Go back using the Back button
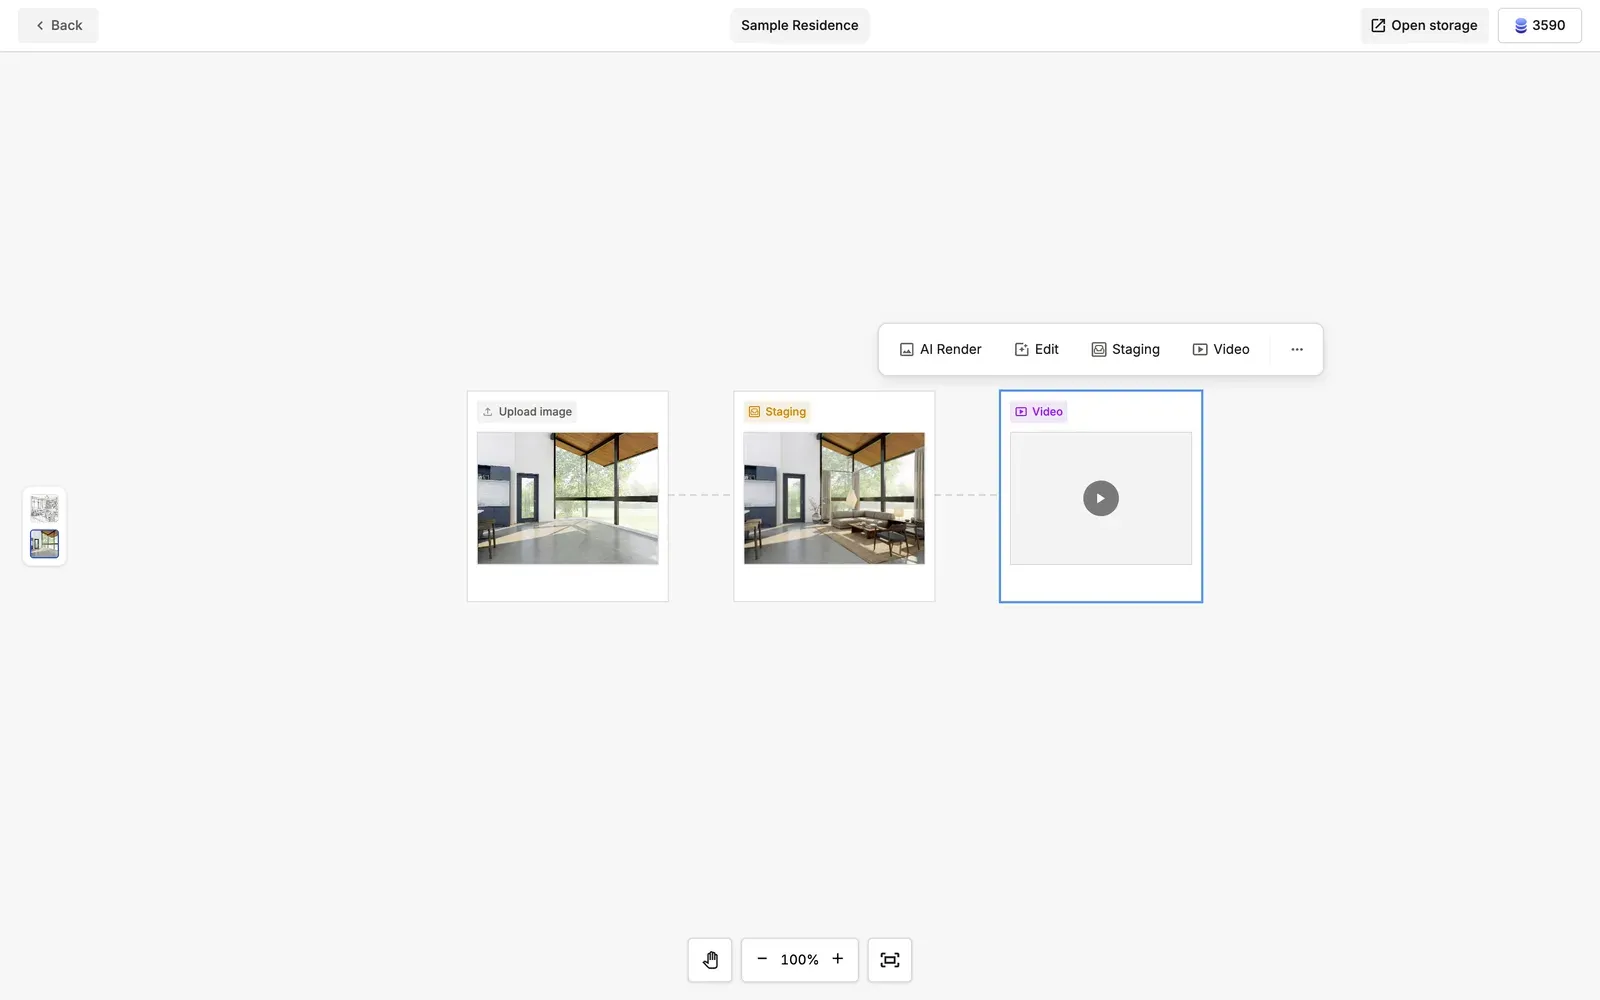The width and height of the screenshot is (1600, 1000). [58, 25]
